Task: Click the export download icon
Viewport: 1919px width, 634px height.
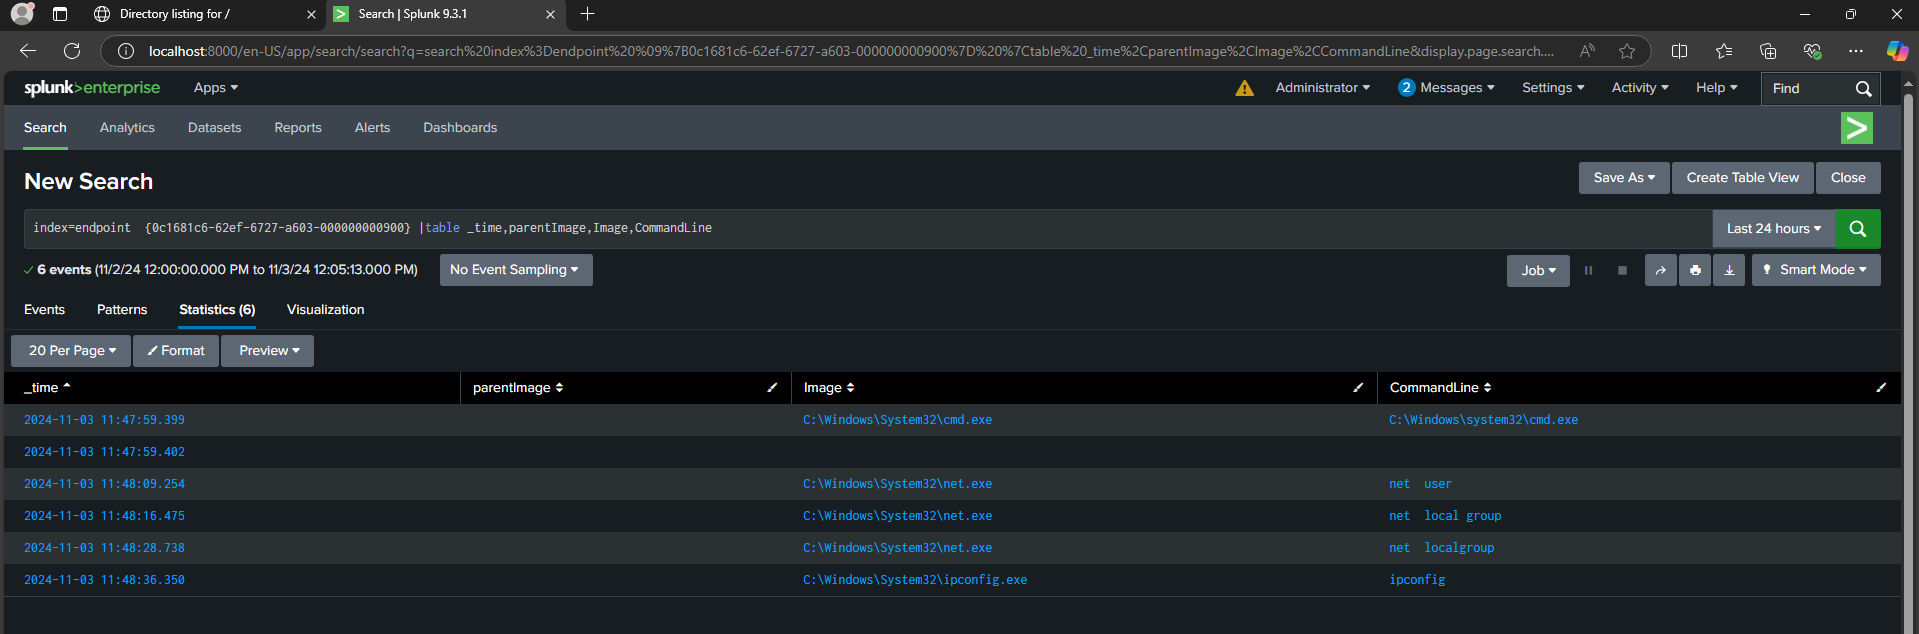Action: [1729, 270]
